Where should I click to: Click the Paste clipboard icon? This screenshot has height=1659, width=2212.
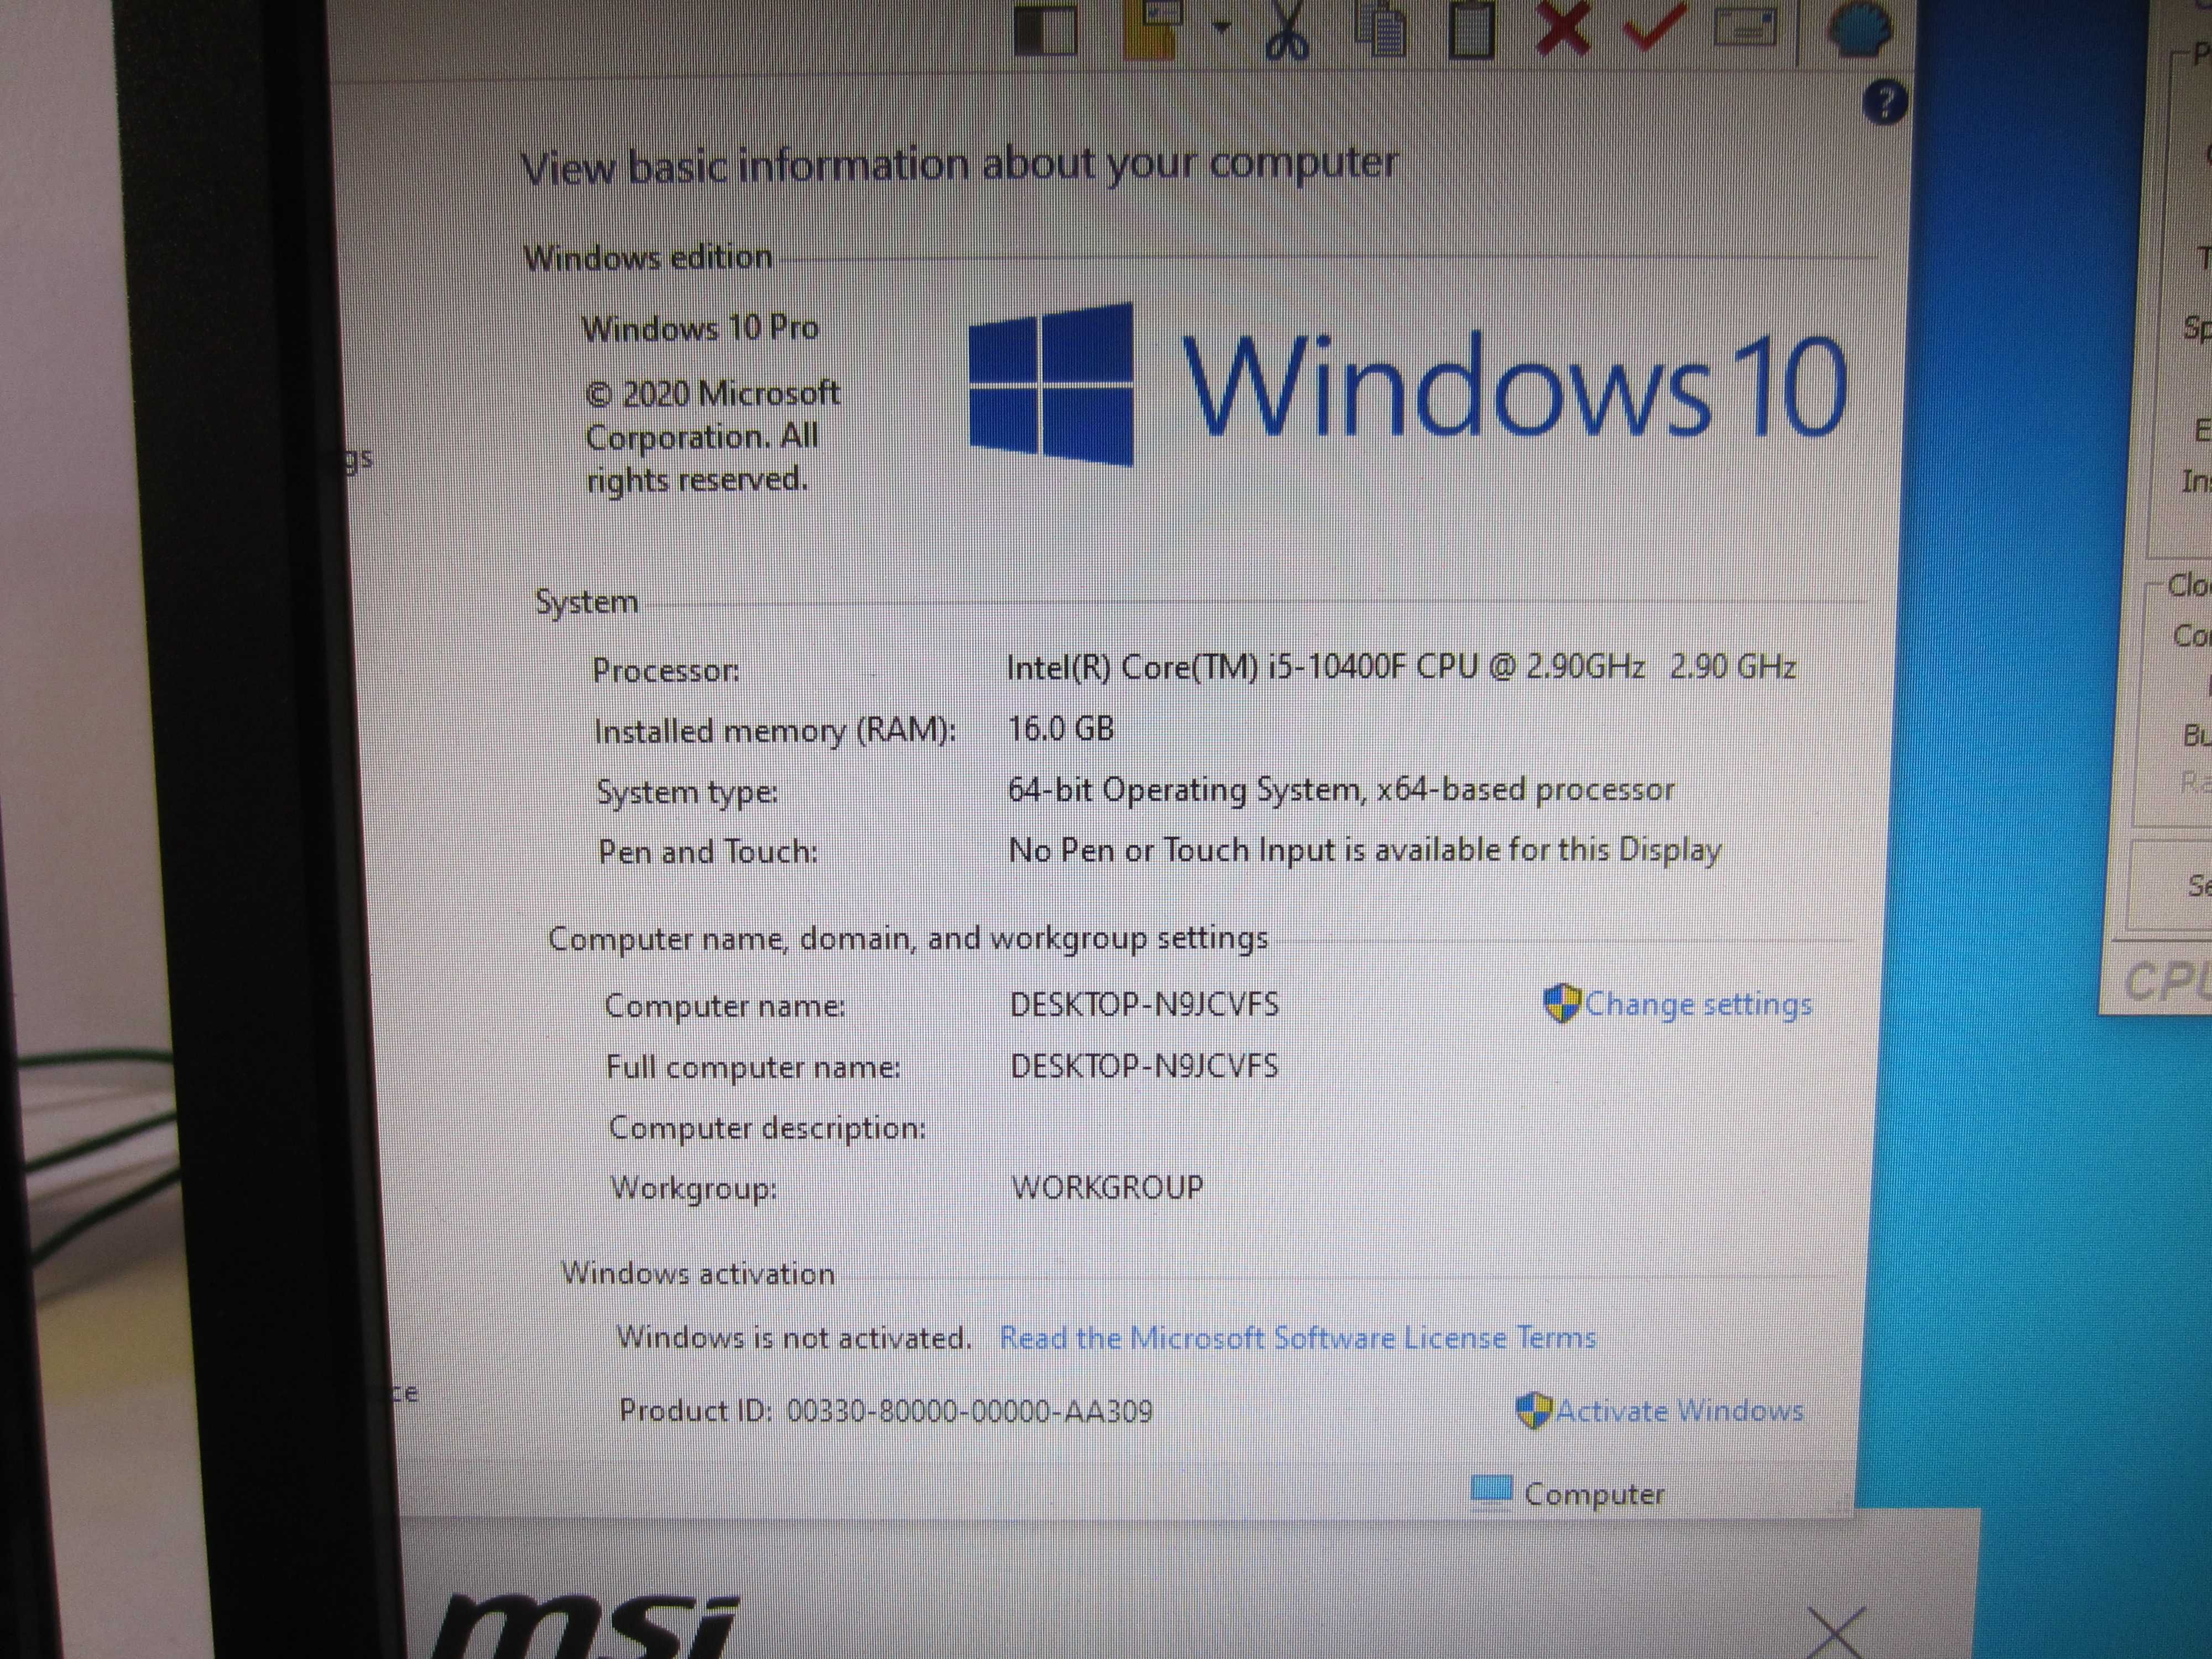tap(1472, 29)
